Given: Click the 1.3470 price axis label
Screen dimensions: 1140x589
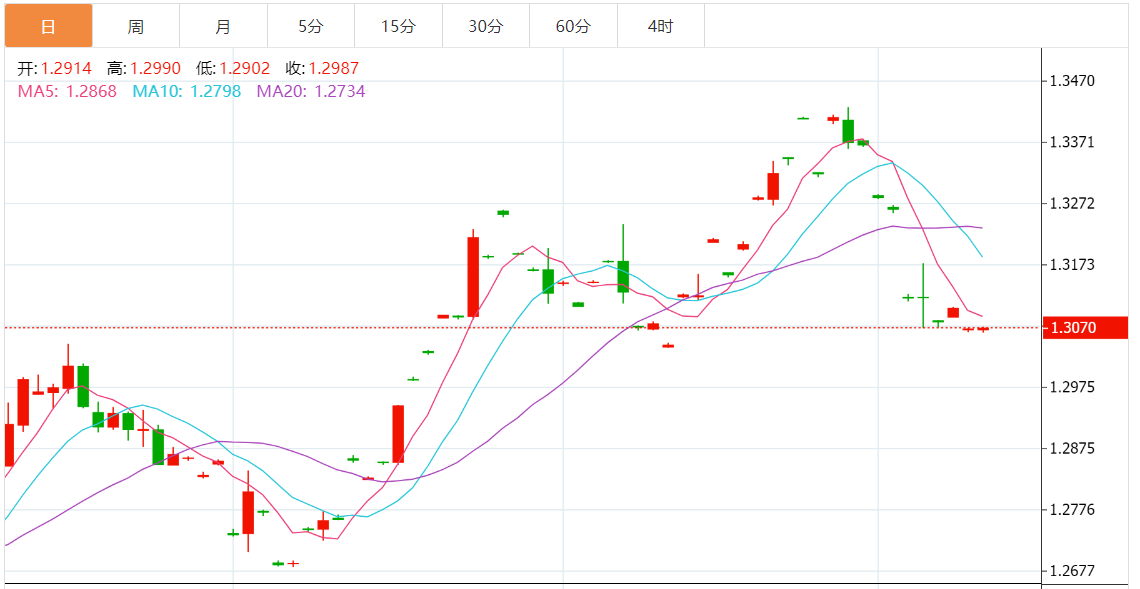Looking at the screenshot, I should [x=1073, y=81].
